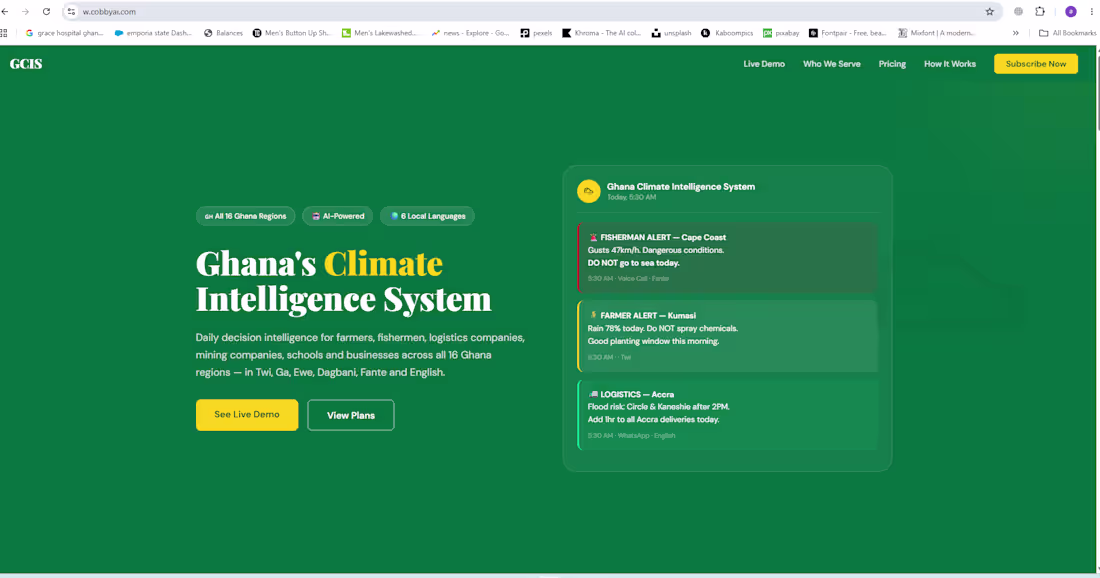Click the Ghana Climate Intelligence System card title
Viewport: 1100px width, 578px height.
click(680, 187)
